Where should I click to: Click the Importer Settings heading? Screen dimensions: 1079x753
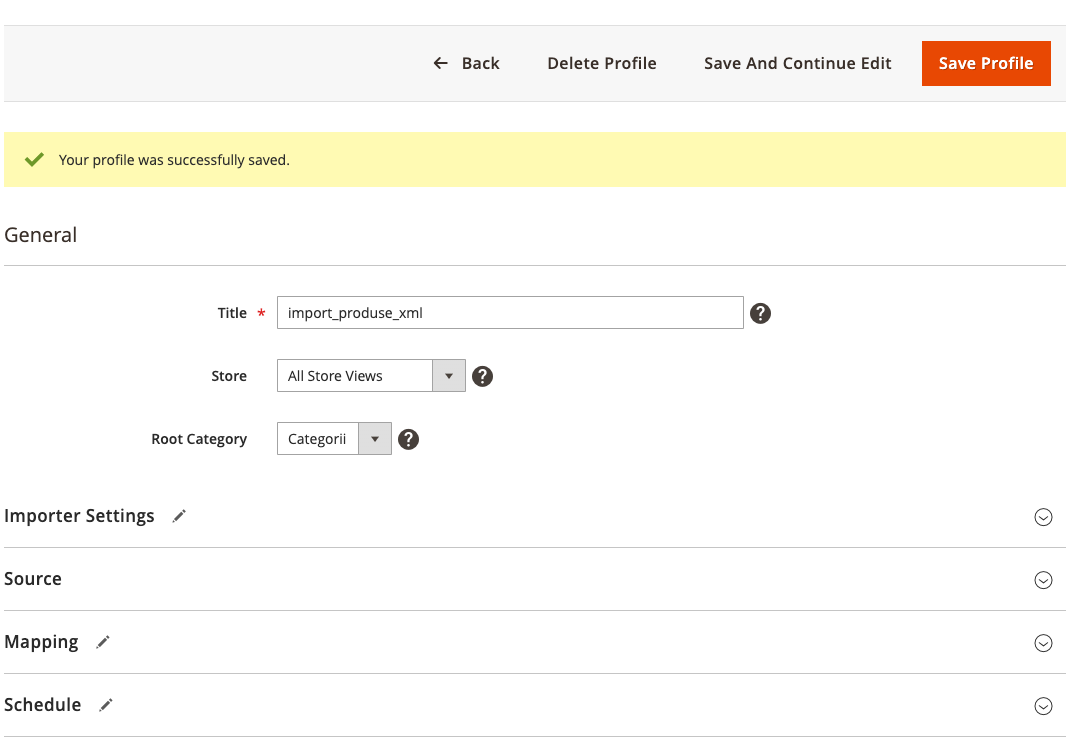click(x=79, y=516)
